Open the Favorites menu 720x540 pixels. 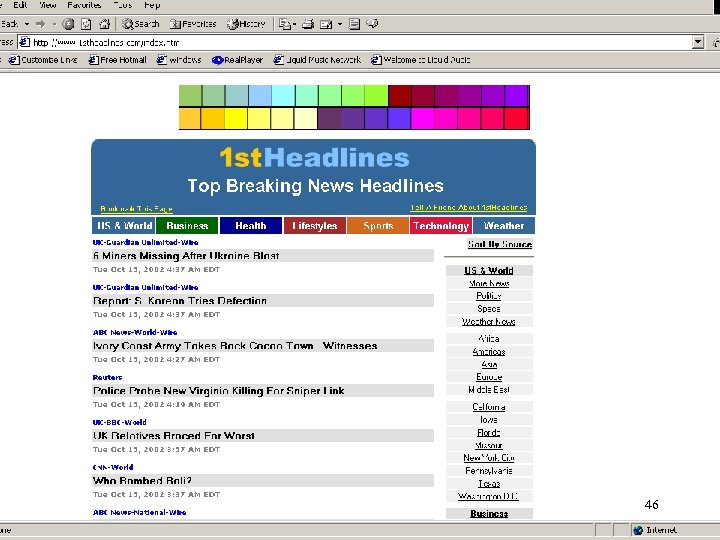coord(84,5)
